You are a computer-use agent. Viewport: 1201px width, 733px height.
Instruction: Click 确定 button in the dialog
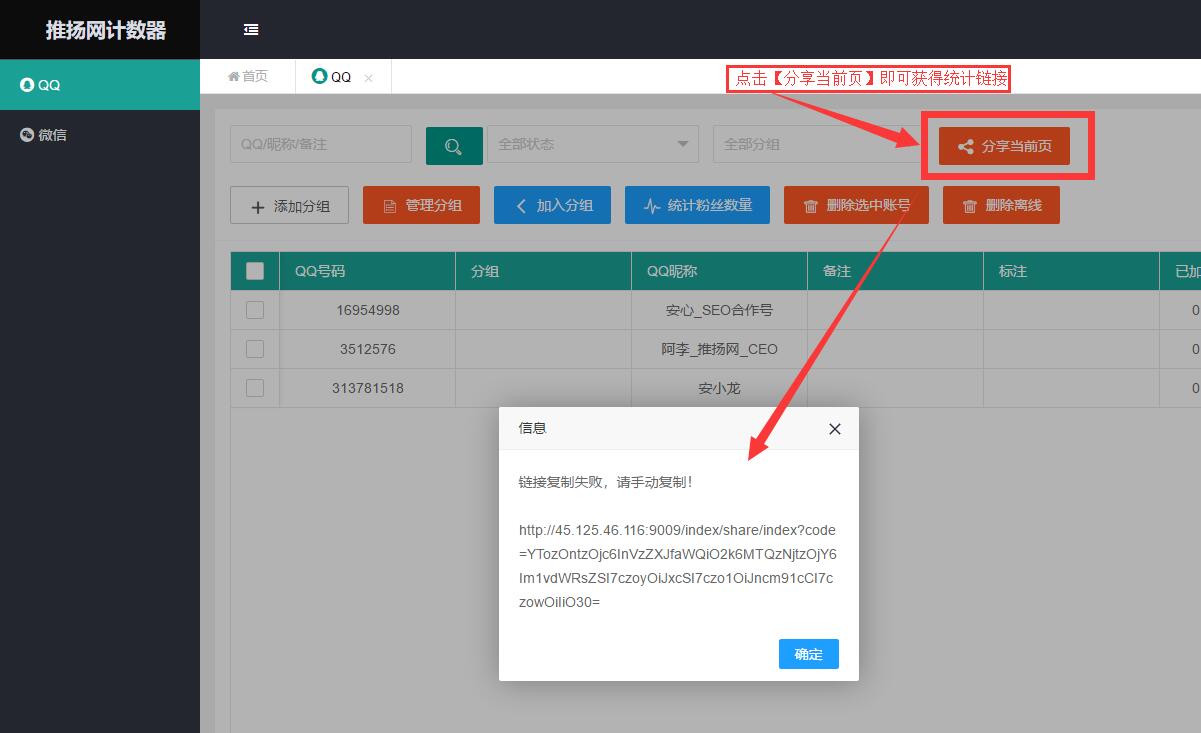pos(808,654)
